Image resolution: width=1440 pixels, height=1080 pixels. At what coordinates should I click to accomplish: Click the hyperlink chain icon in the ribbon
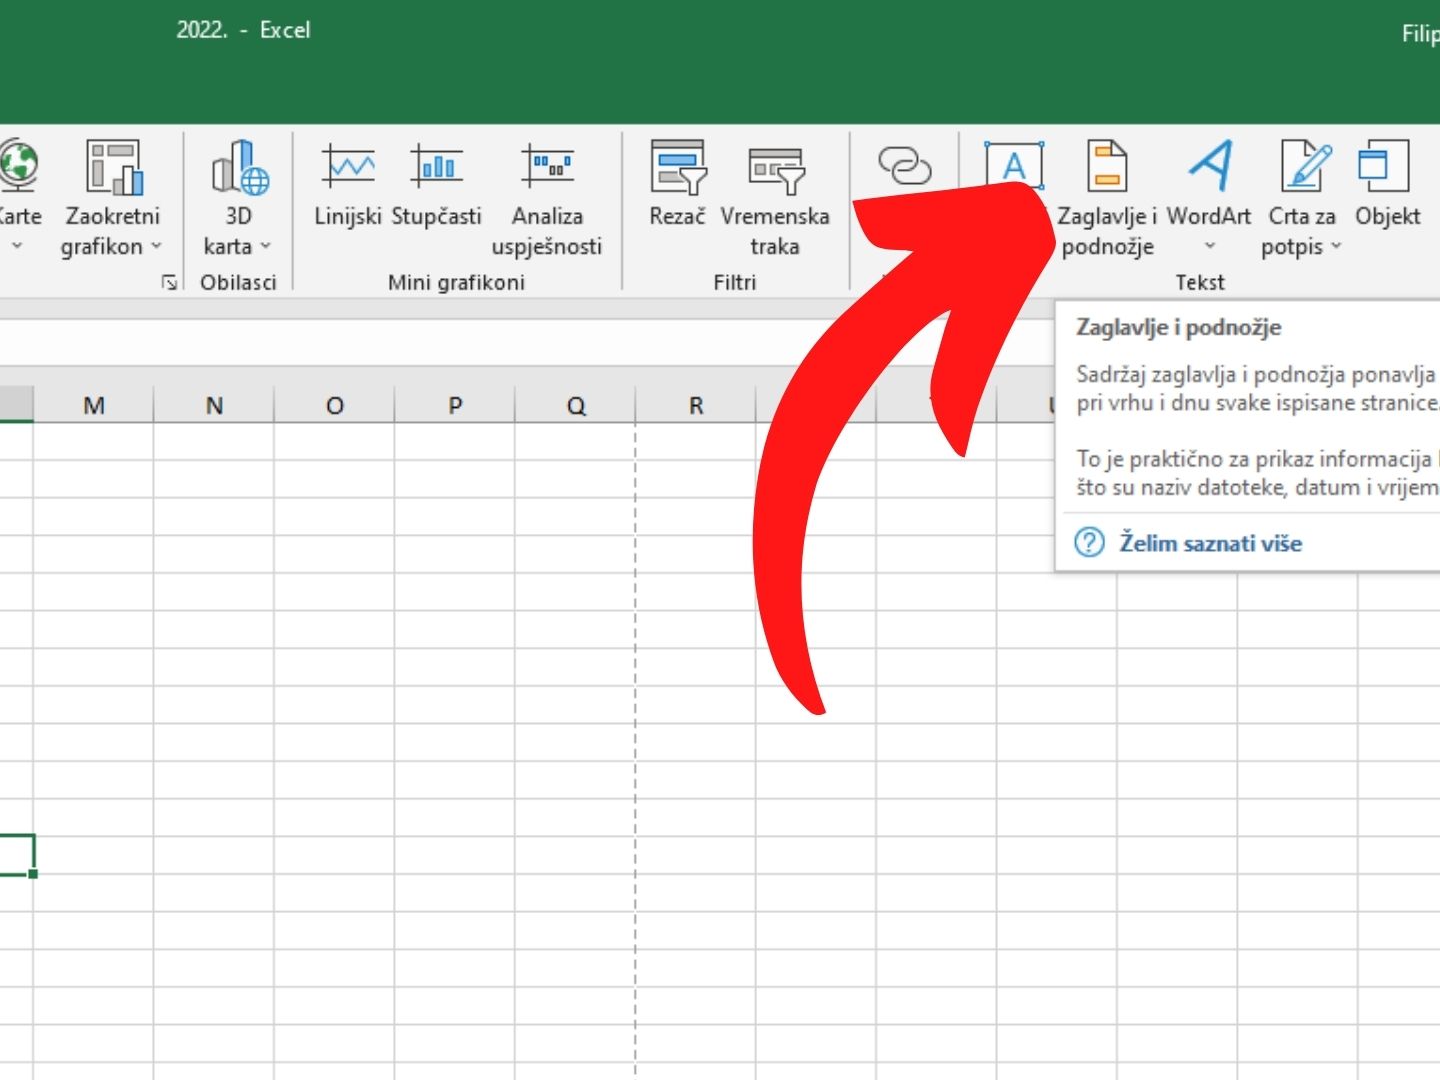coord(904,166)
